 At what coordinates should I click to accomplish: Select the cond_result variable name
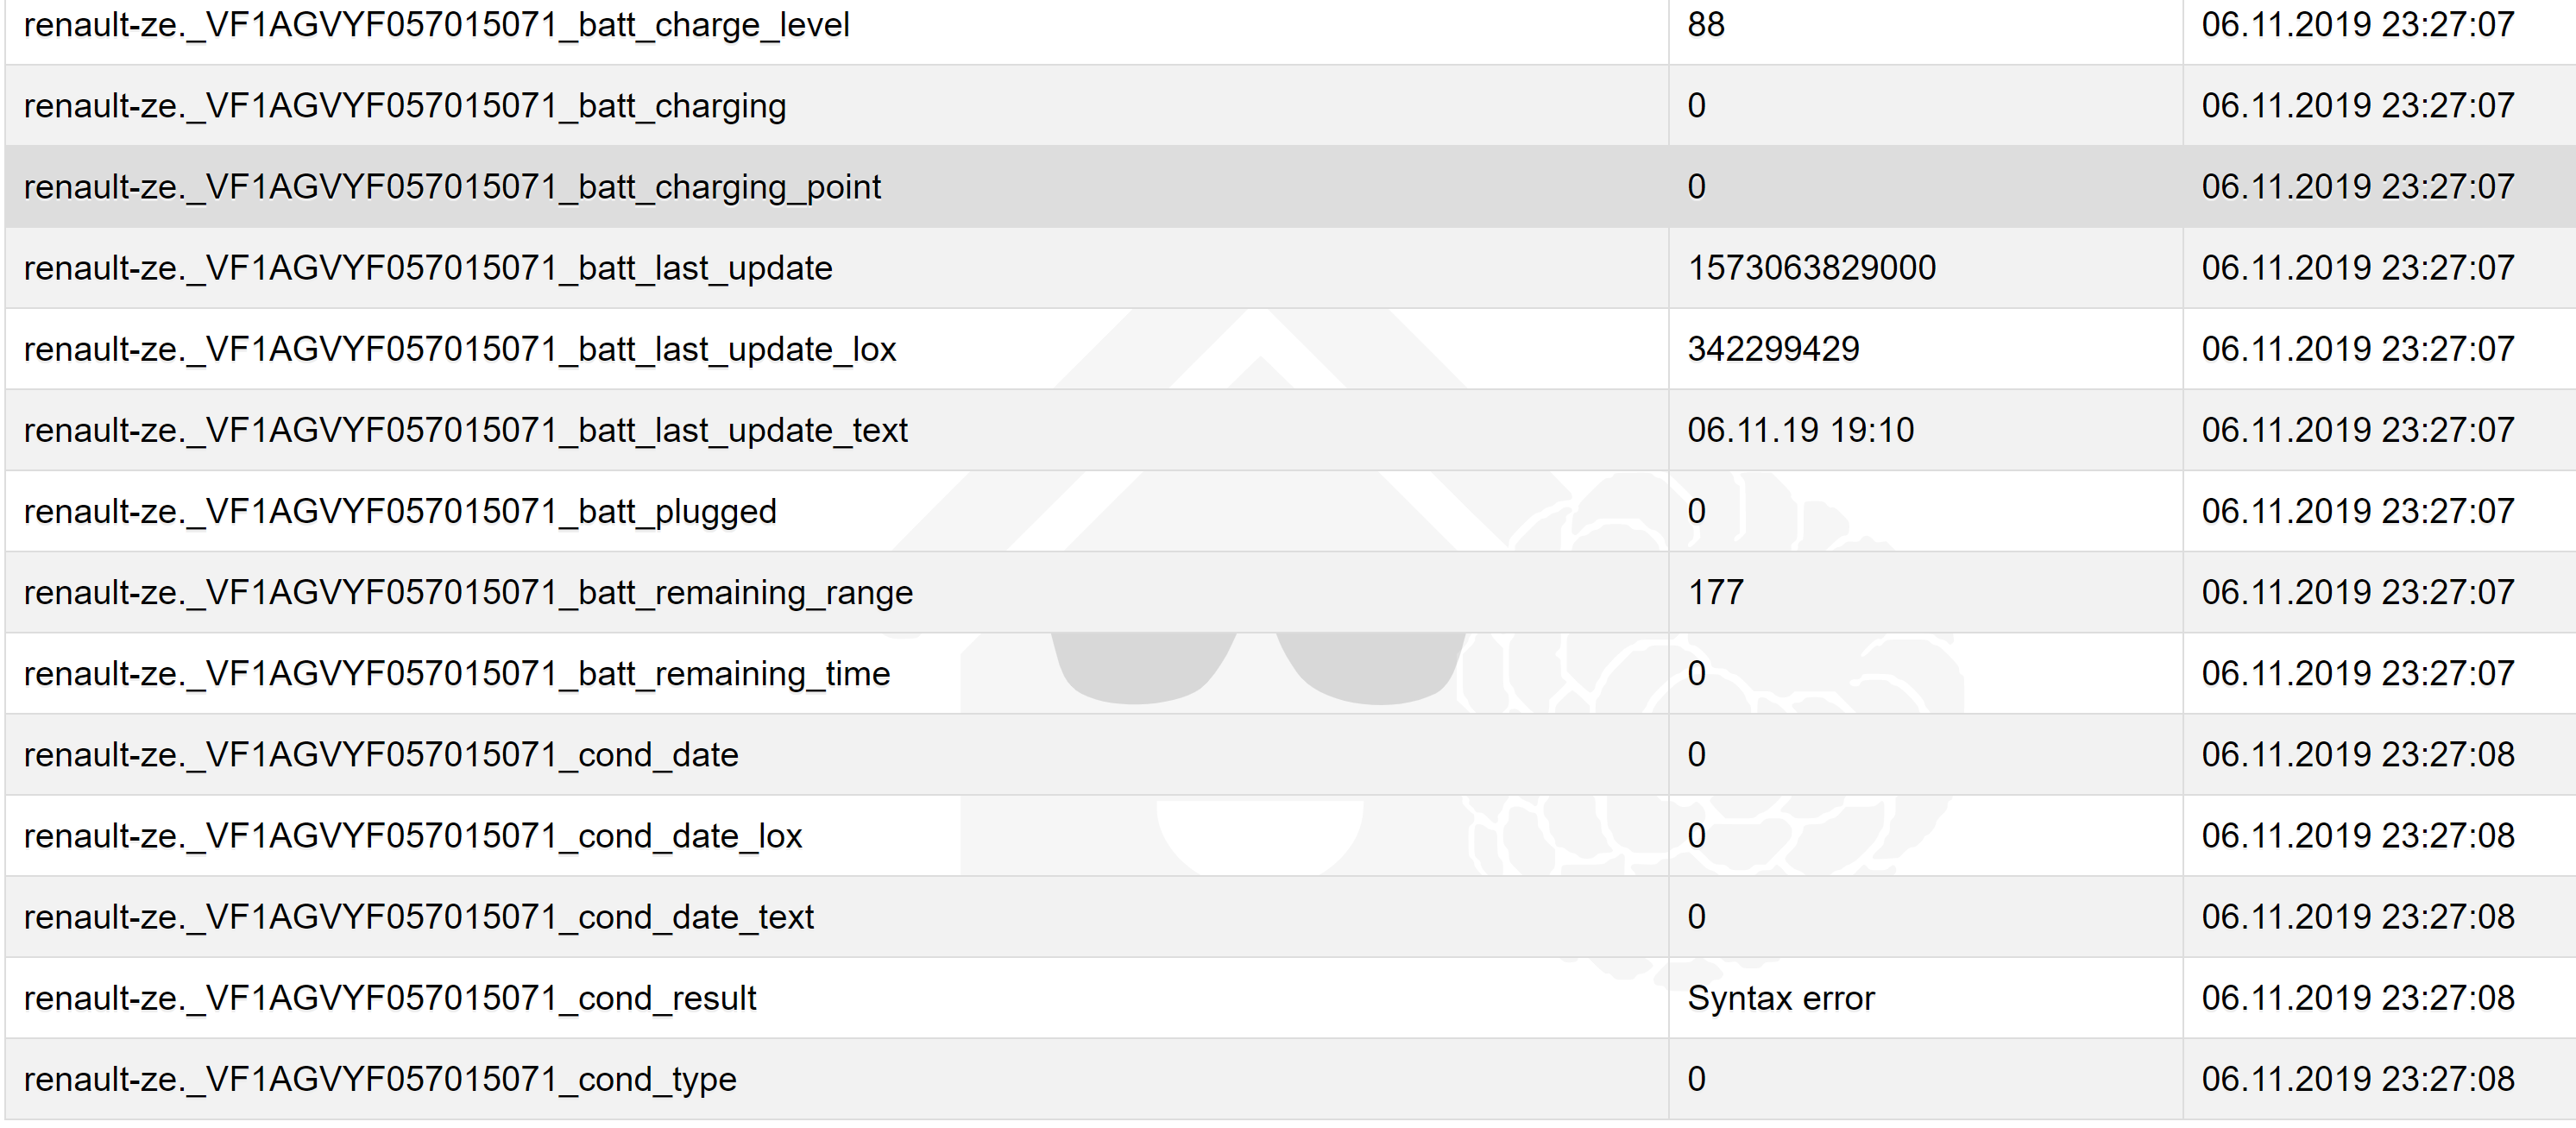[x=390, y=997]
